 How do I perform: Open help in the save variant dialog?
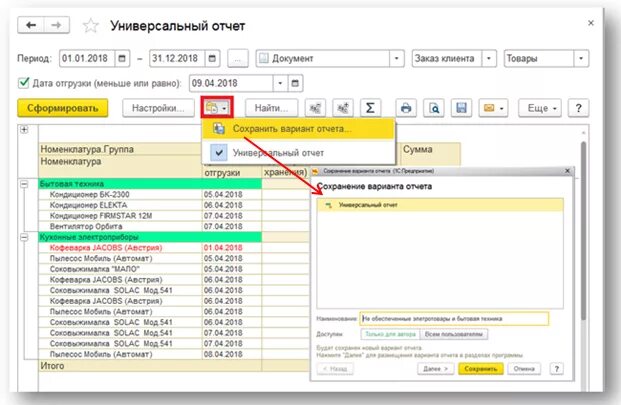click(x=556, y=369)
